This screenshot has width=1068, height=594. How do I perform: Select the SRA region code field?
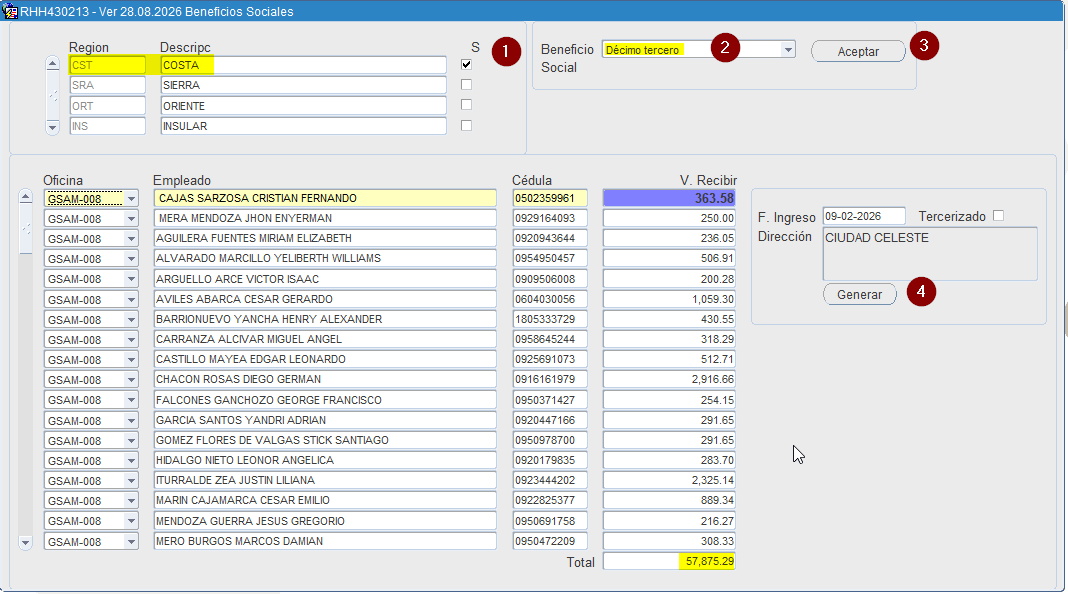(x=108, y=85)
